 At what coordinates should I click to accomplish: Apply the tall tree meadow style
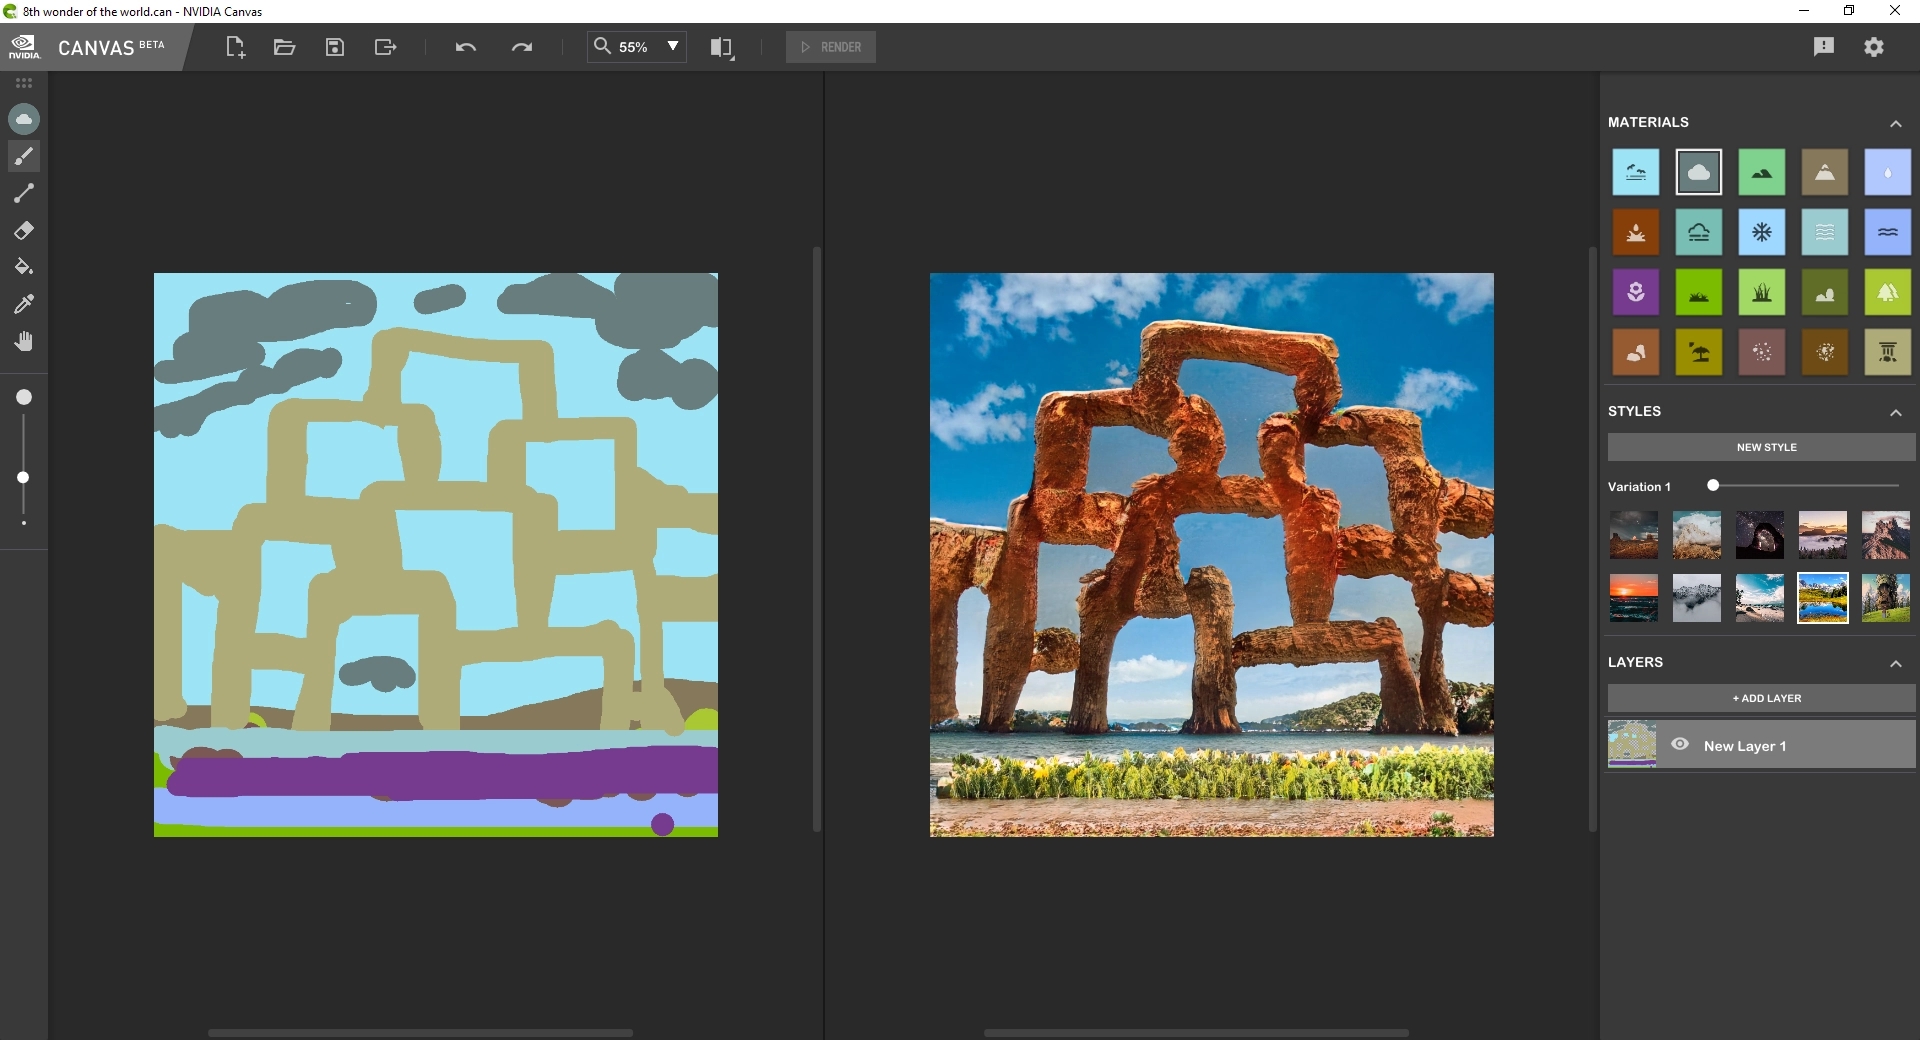pyautogui.click(x=1886, y=598)
